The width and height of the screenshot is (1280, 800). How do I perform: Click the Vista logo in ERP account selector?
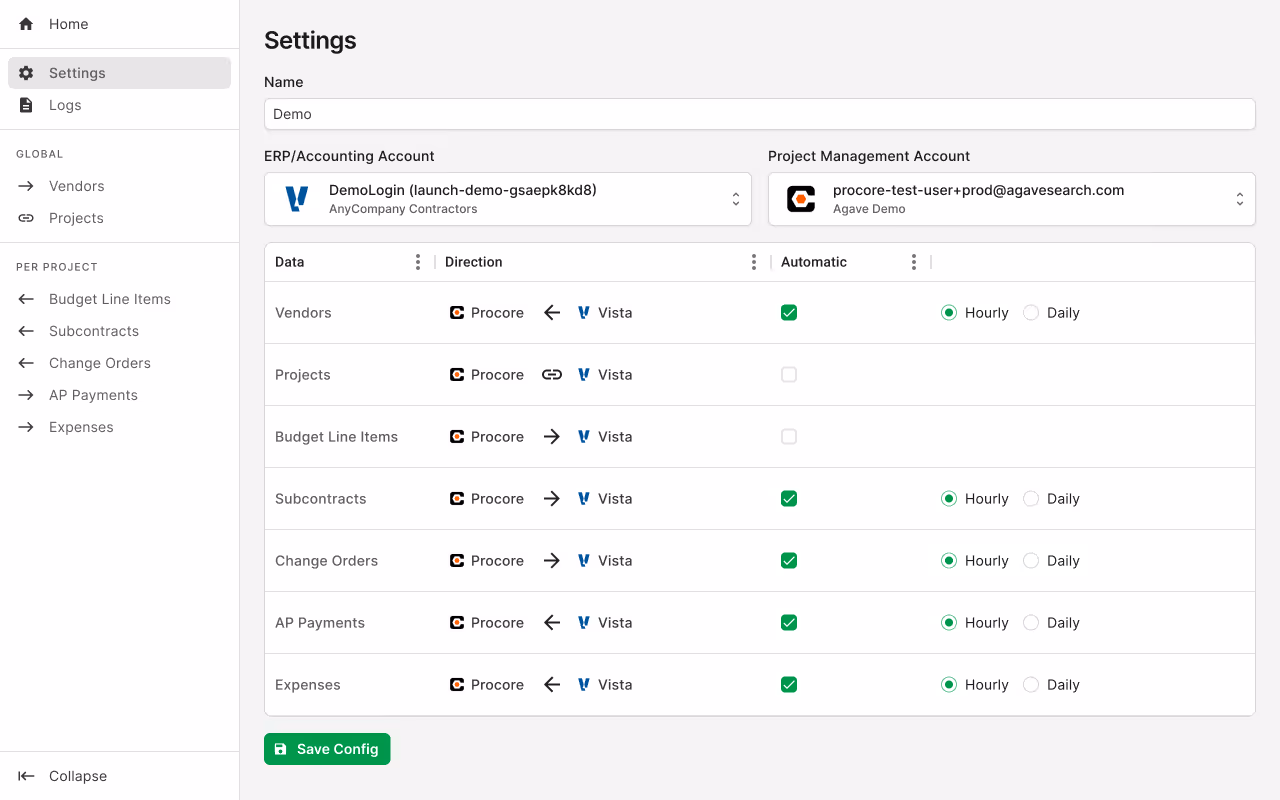[297, 199]
